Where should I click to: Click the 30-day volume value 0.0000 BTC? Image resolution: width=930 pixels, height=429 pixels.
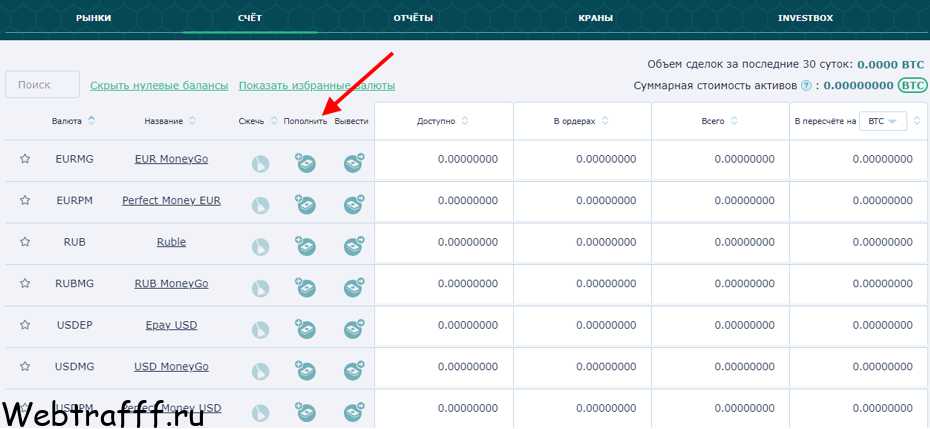click(x=891, y=64)
